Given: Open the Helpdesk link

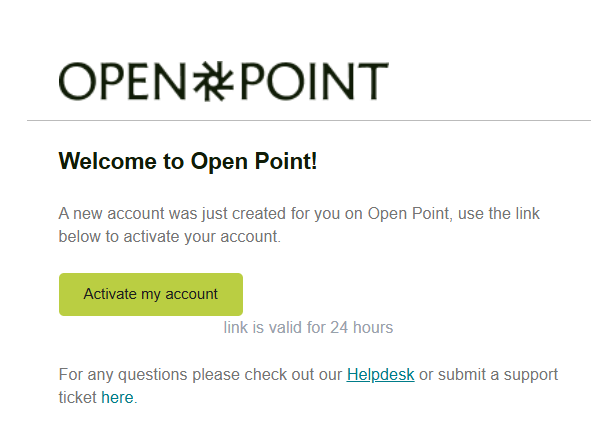Looking at the screenshot, I should [x=380, y=375].
